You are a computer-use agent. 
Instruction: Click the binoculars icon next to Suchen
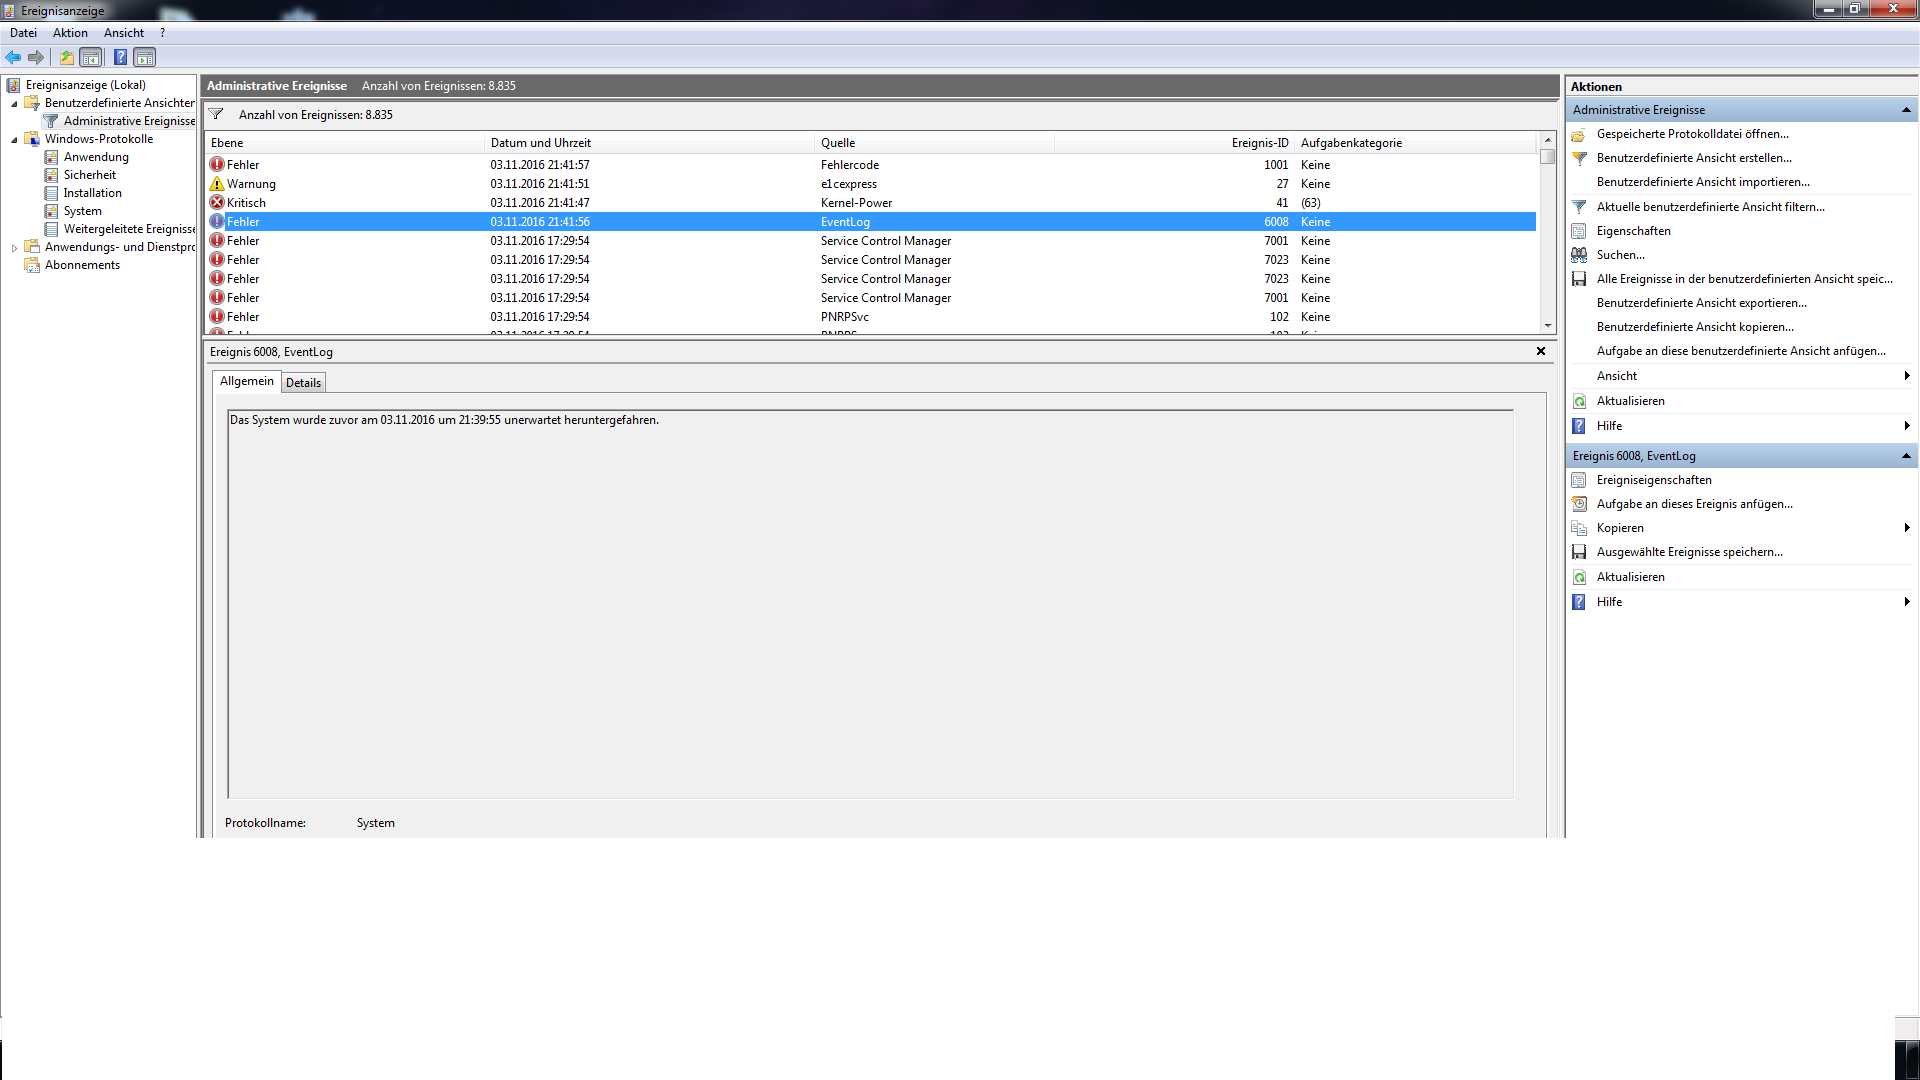1579,255
